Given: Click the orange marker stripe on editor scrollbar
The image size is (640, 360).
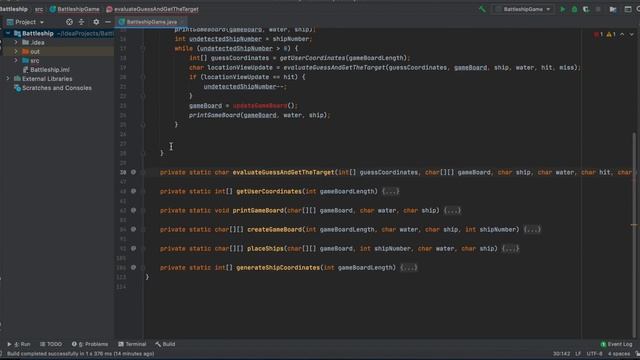Looking at the screenshot, I should [634, 224].
